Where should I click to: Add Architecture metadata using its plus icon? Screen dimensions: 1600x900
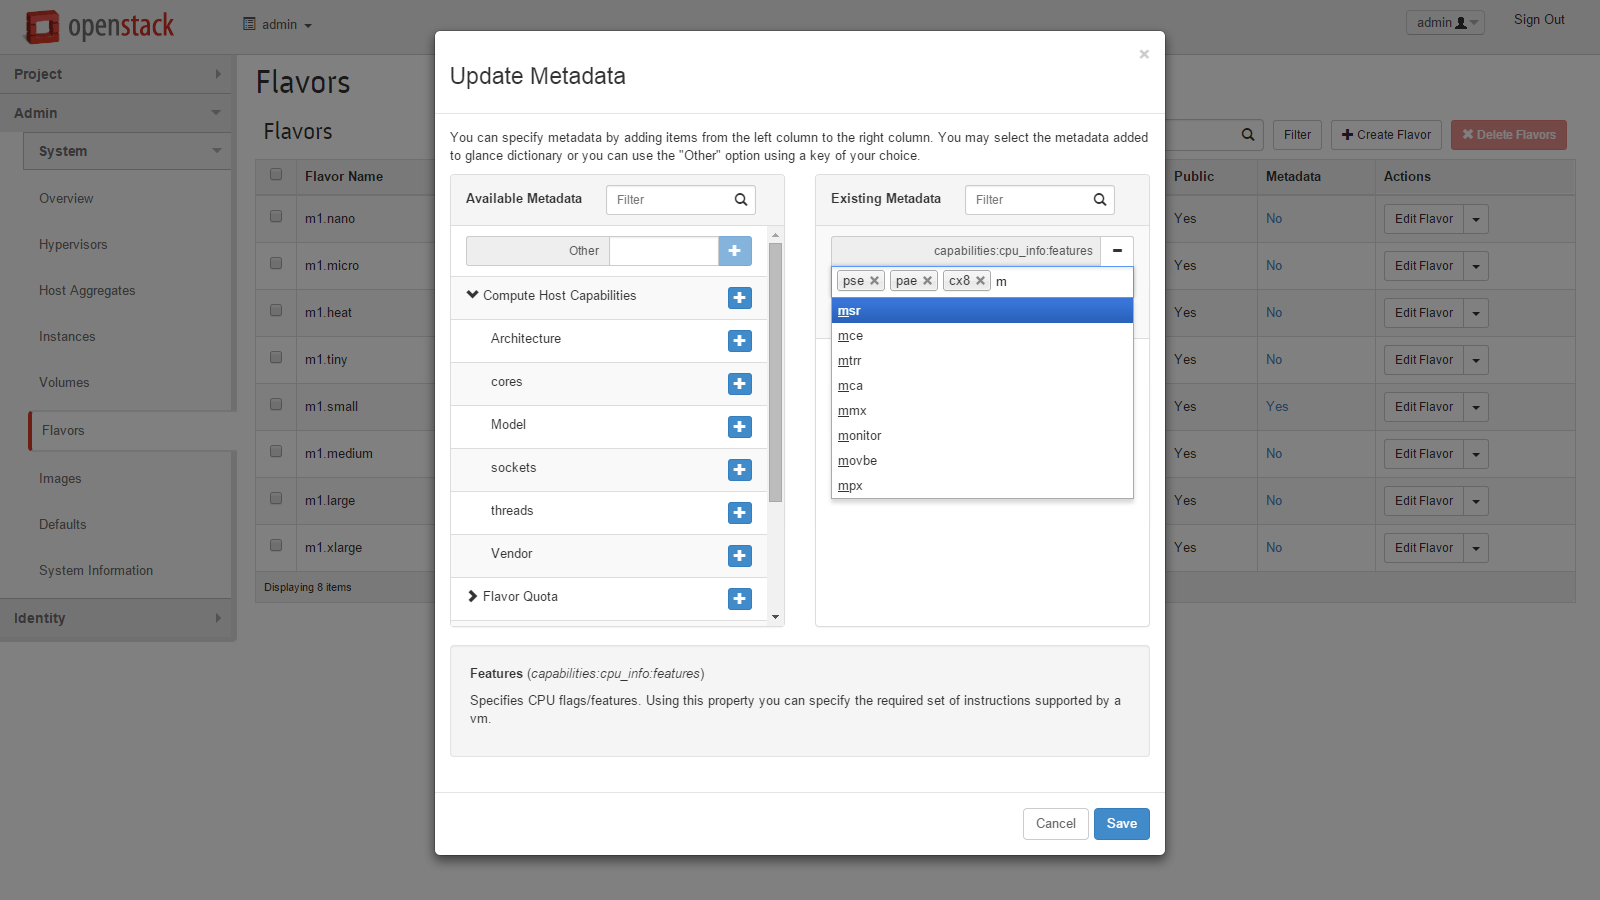739,340
